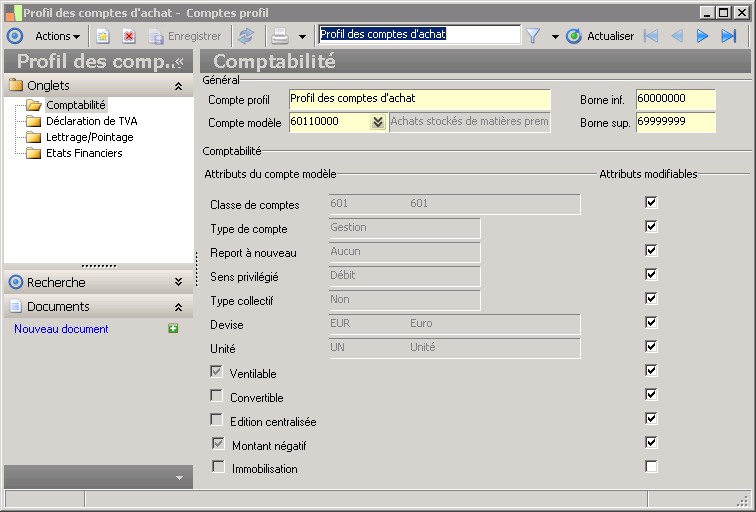756x512 pixels.
Task: Click the red delete record icon
Action: point(128,36)
